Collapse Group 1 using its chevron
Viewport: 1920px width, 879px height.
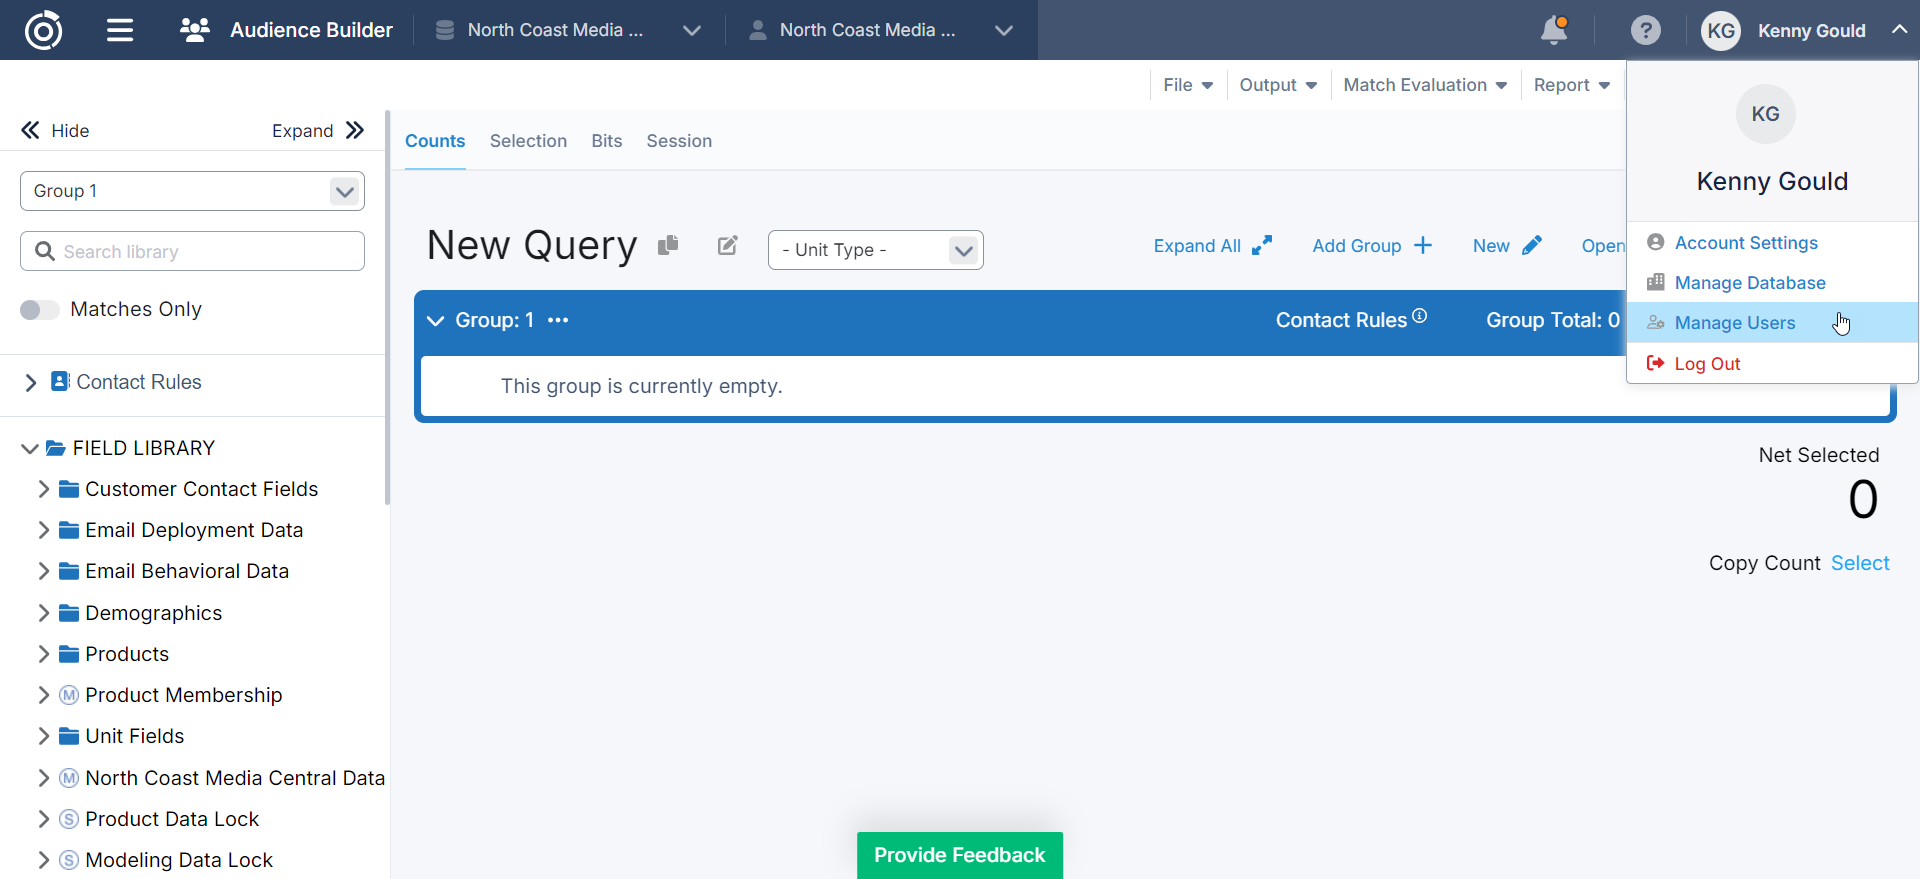click(435, 321)
